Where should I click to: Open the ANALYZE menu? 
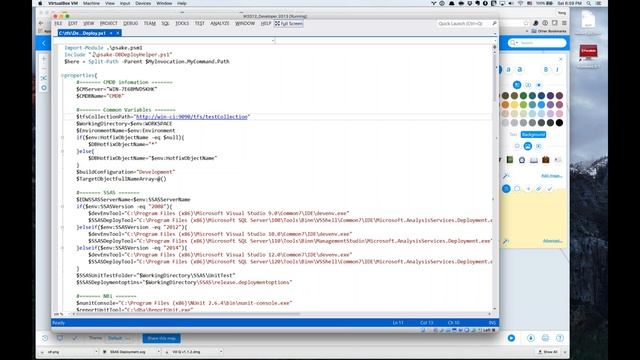220,24
